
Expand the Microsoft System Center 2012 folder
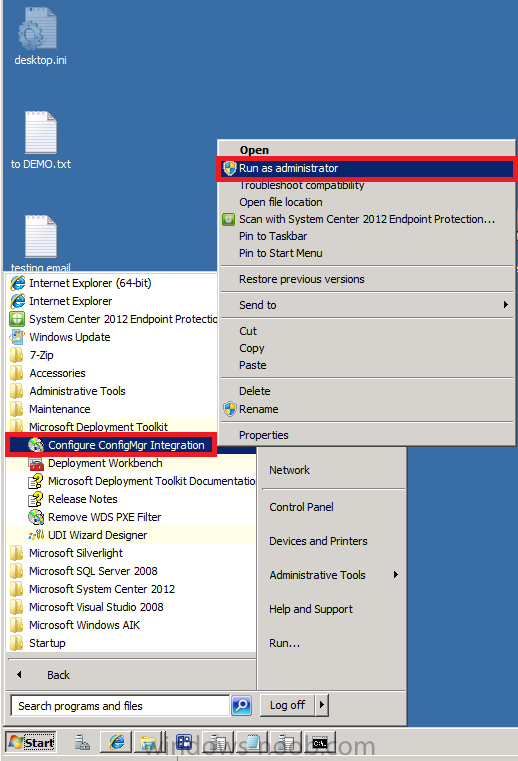tap(102, 589)
